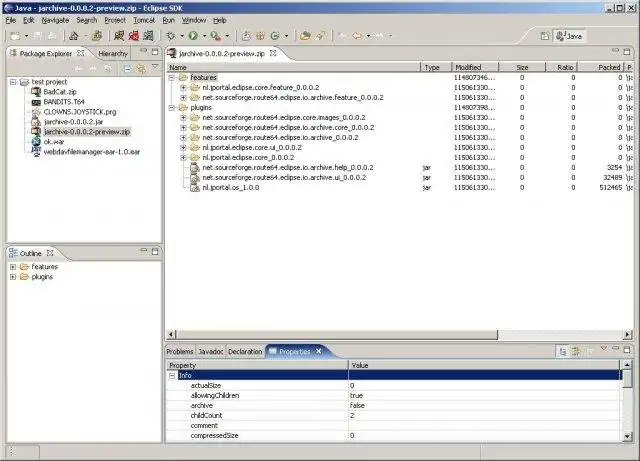Viewport: 640px width, 461px height.
Task: Collapse the Info category in Properties
Action: pos(172,376)
